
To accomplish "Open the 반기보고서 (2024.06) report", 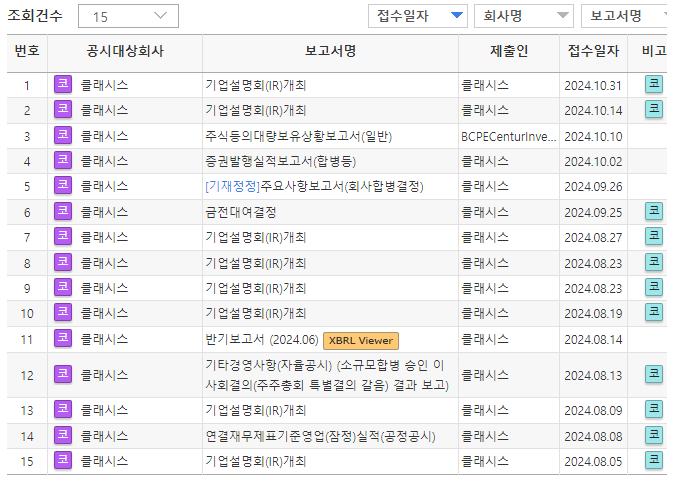I will 262,340.
